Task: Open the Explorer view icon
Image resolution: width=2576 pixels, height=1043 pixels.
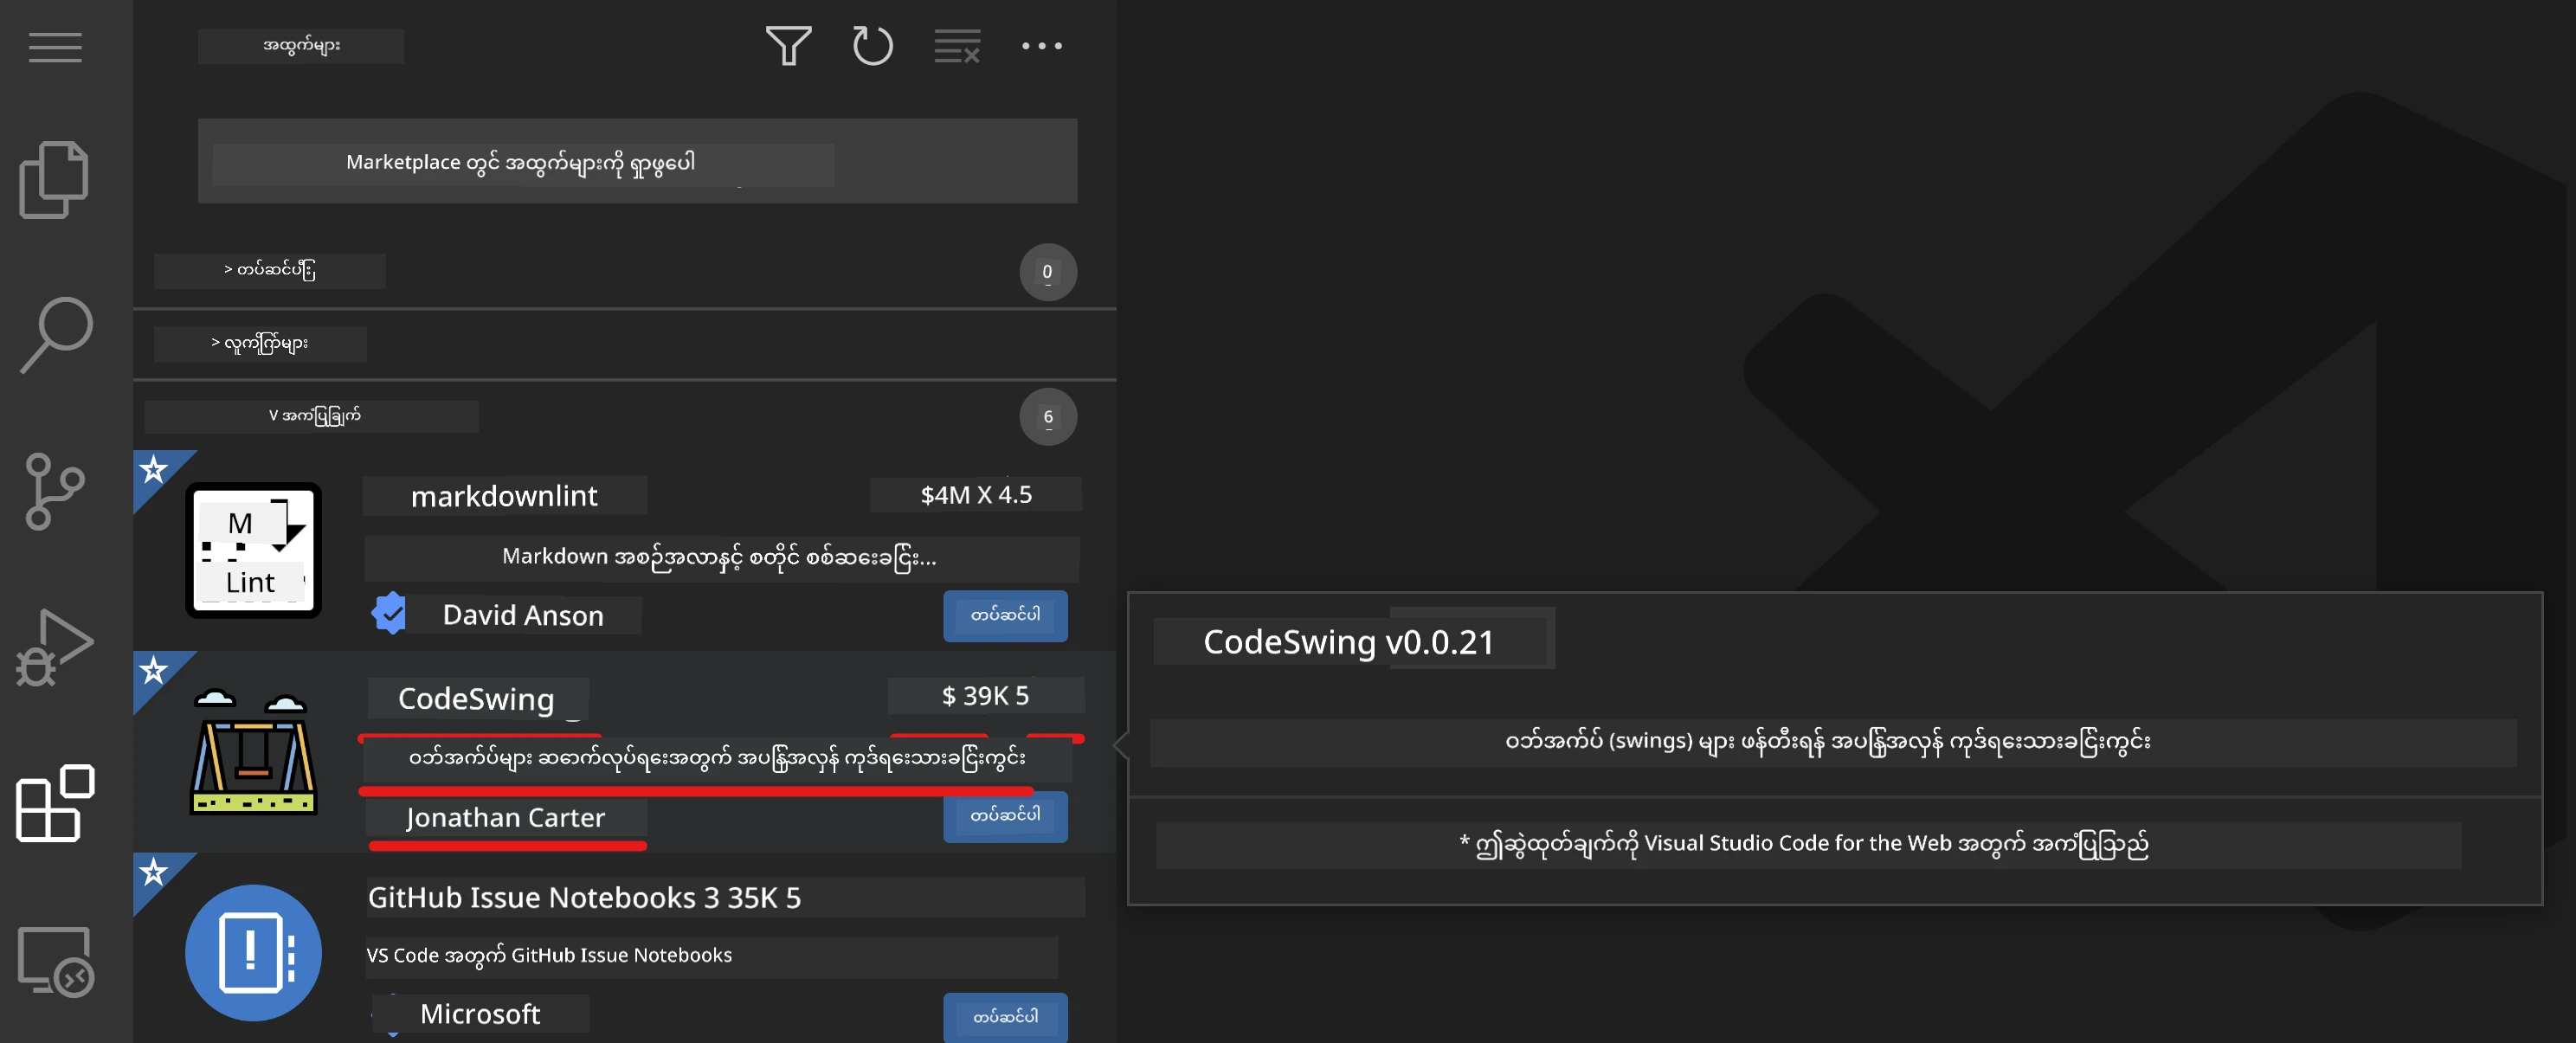Action: [x=55, y=180]
